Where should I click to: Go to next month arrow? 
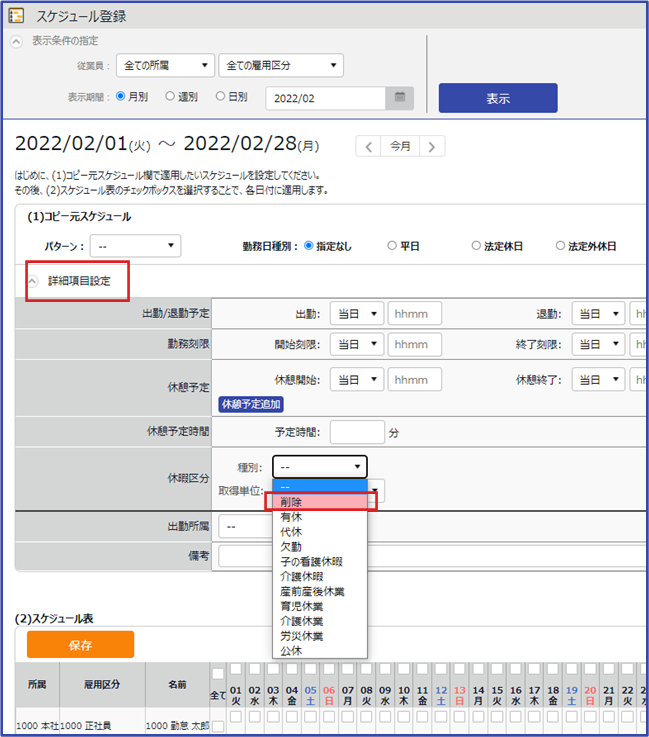coord(432,147)
